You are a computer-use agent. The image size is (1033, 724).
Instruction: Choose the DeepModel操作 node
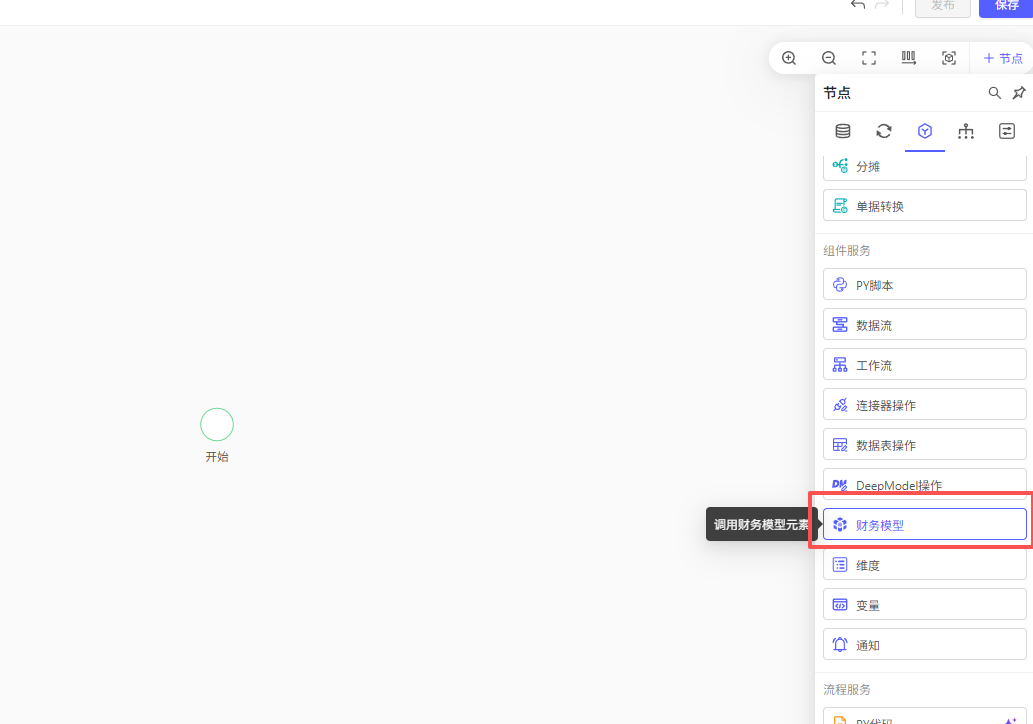point(924,485)
